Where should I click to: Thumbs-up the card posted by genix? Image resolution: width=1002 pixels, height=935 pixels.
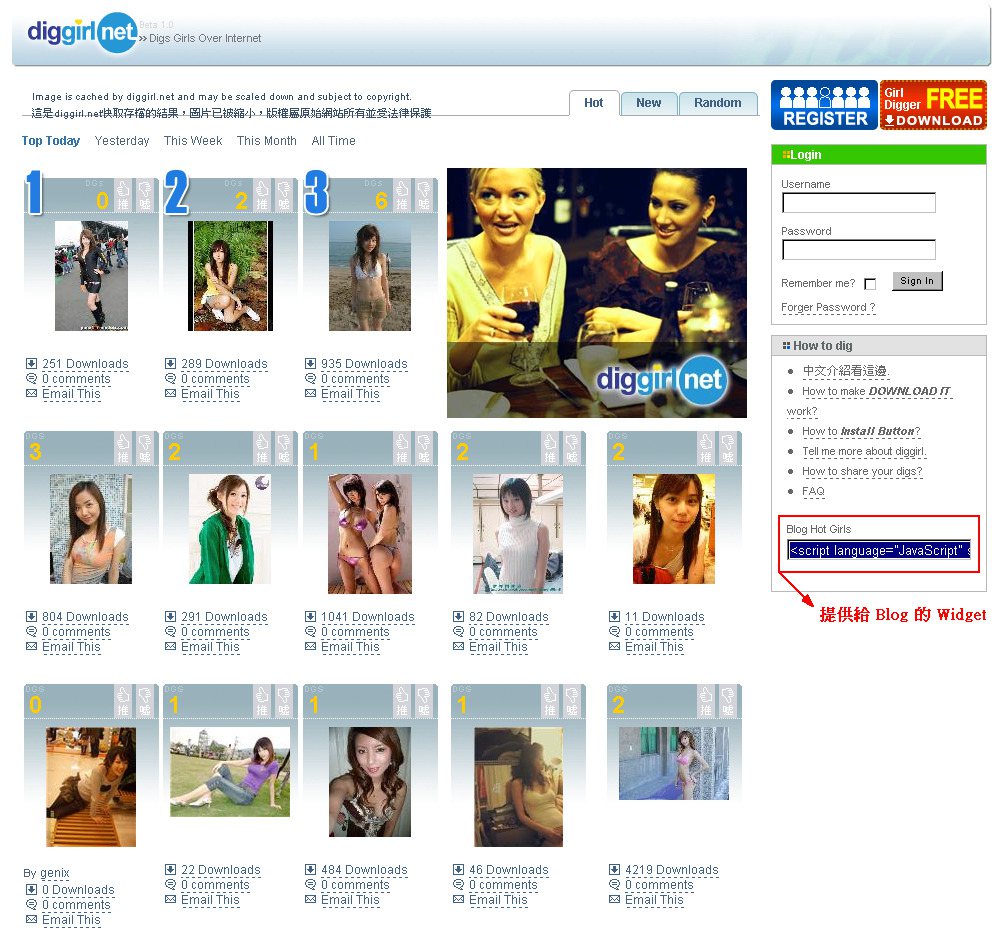pos(123,701)
